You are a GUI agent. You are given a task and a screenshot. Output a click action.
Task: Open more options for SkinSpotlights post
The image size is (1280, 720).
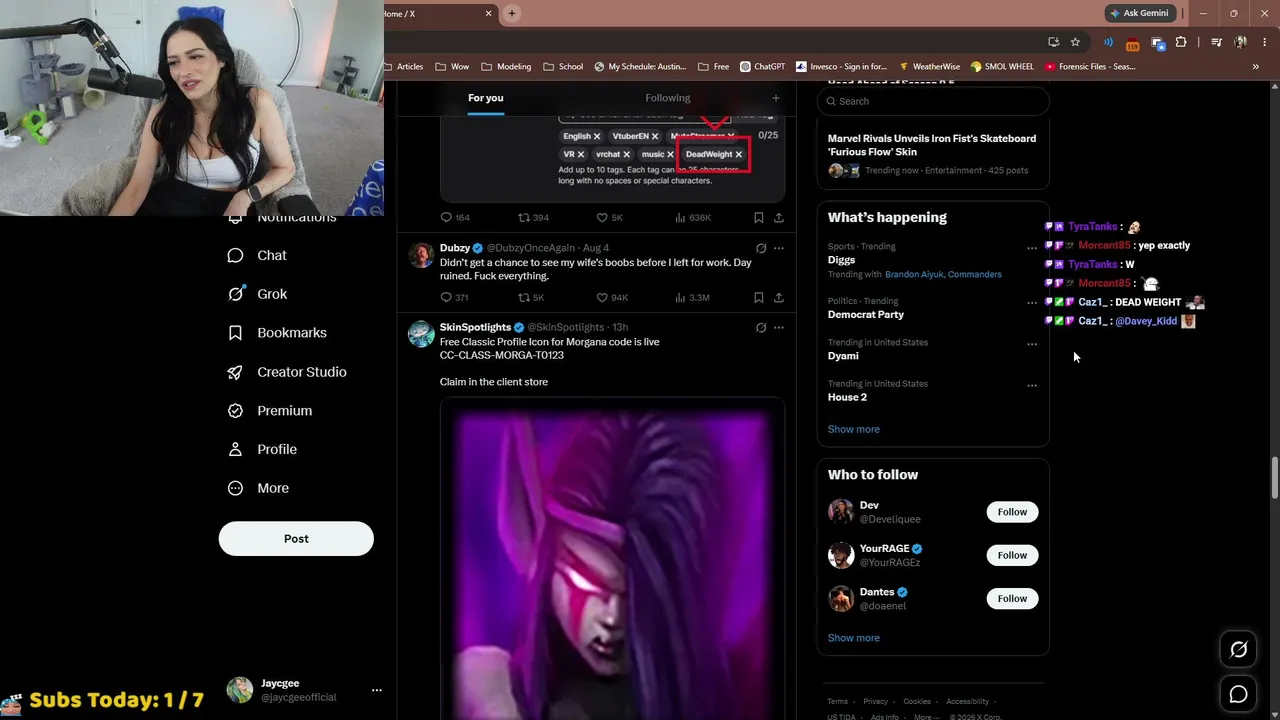[x=779, y=327]
